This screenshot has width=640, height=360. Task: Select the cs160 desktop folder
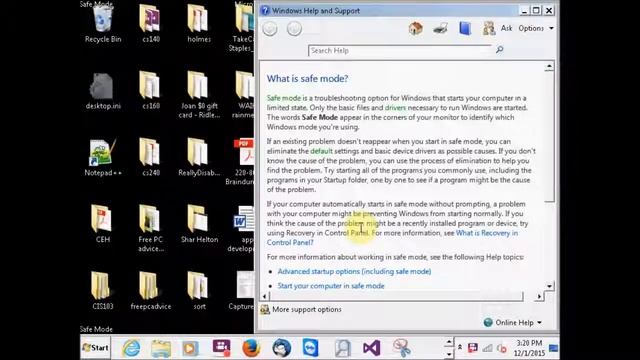click(151, 91)
